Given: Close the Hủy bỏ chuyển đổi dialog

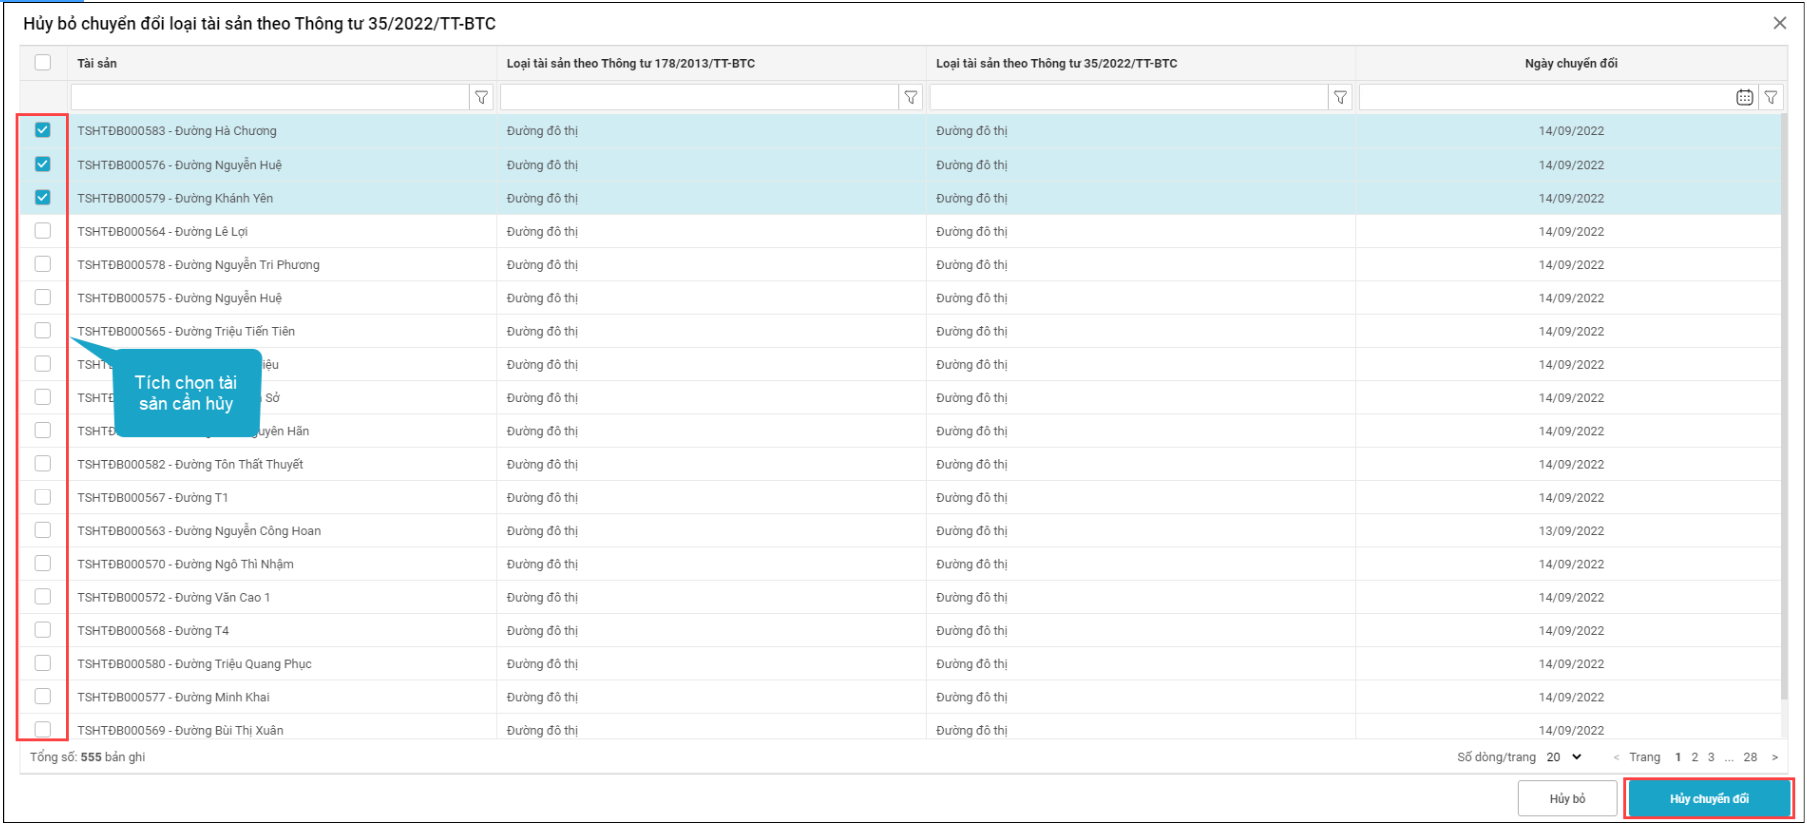Looking at the screenshot, I should [x=1779, y=23].
